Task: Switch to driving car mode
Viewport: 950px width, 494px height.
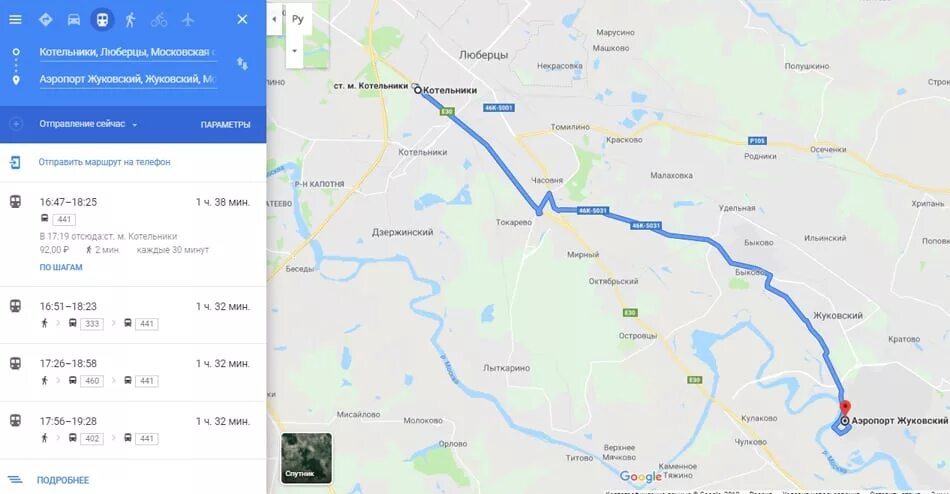Action: (x=73, y=19)
